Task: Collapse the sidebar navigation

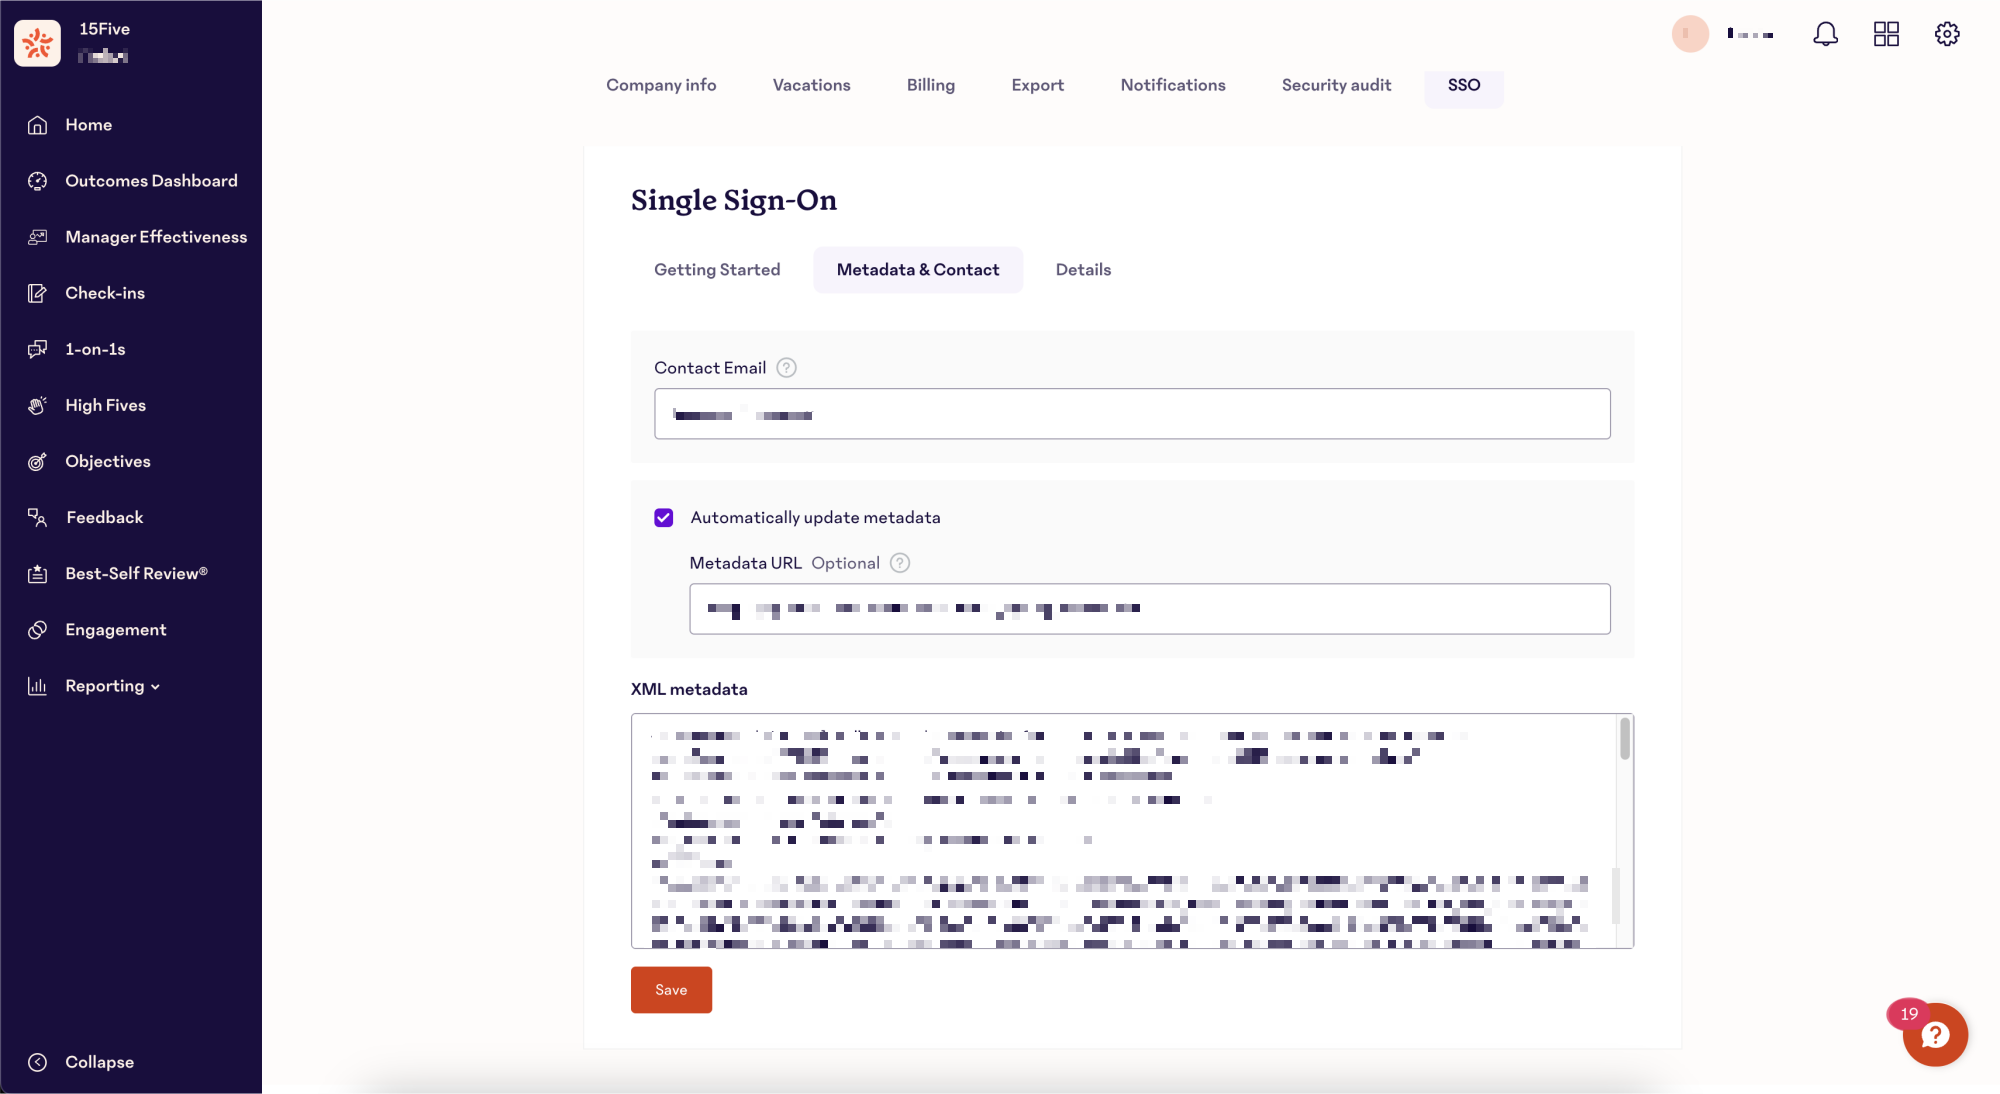Action: (x=98, y=1062)
